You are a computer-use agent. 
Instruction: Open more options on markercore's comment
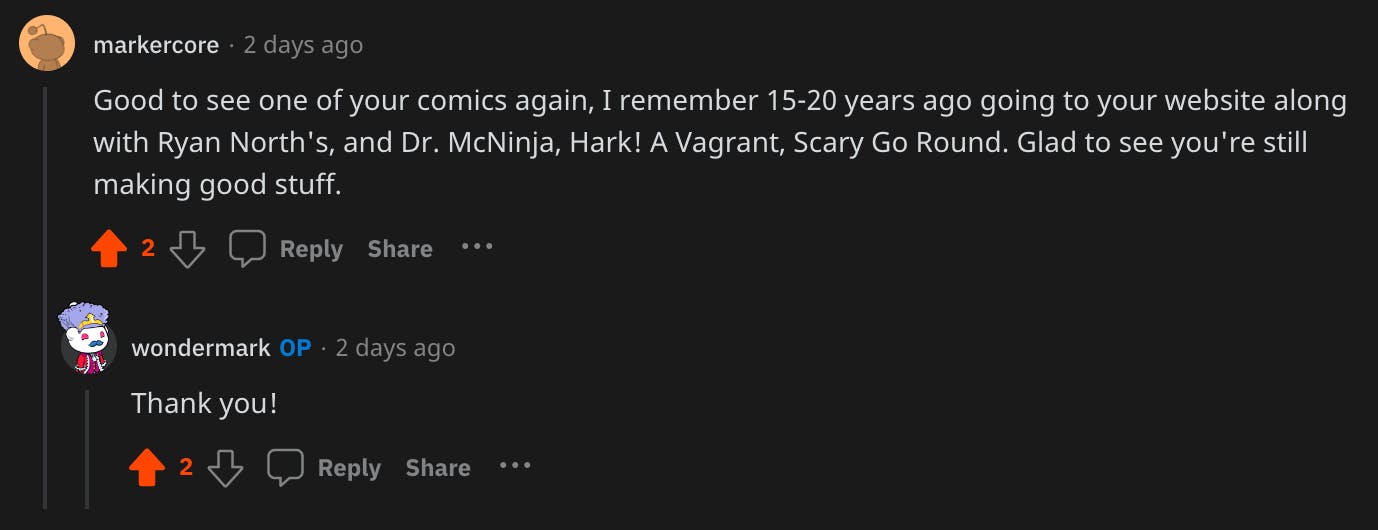click(477, 247)
